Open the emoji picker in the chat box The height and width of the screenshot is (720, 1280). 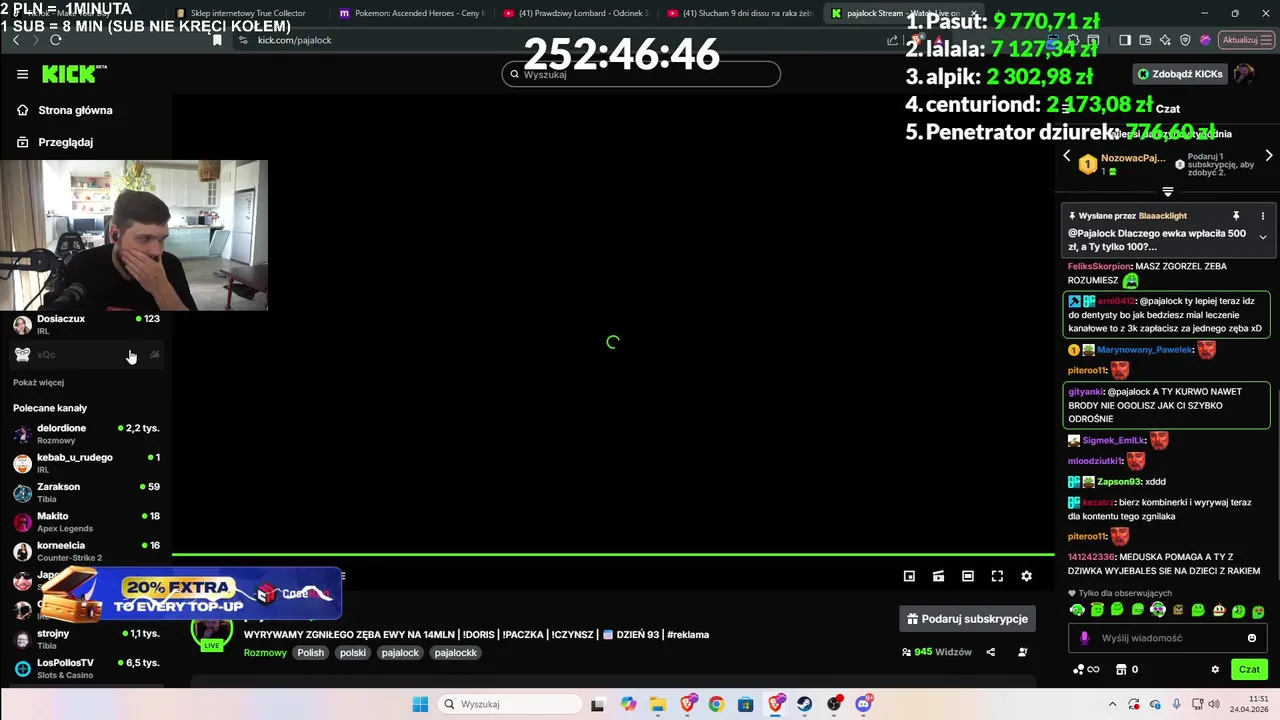pos(1252,638)
